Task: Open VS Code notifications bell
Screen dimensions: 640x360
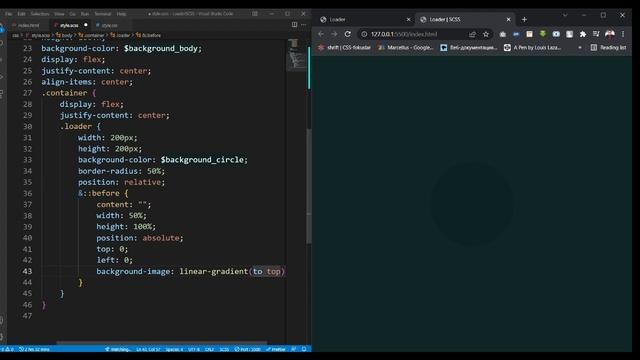Action: pos(304,349)
